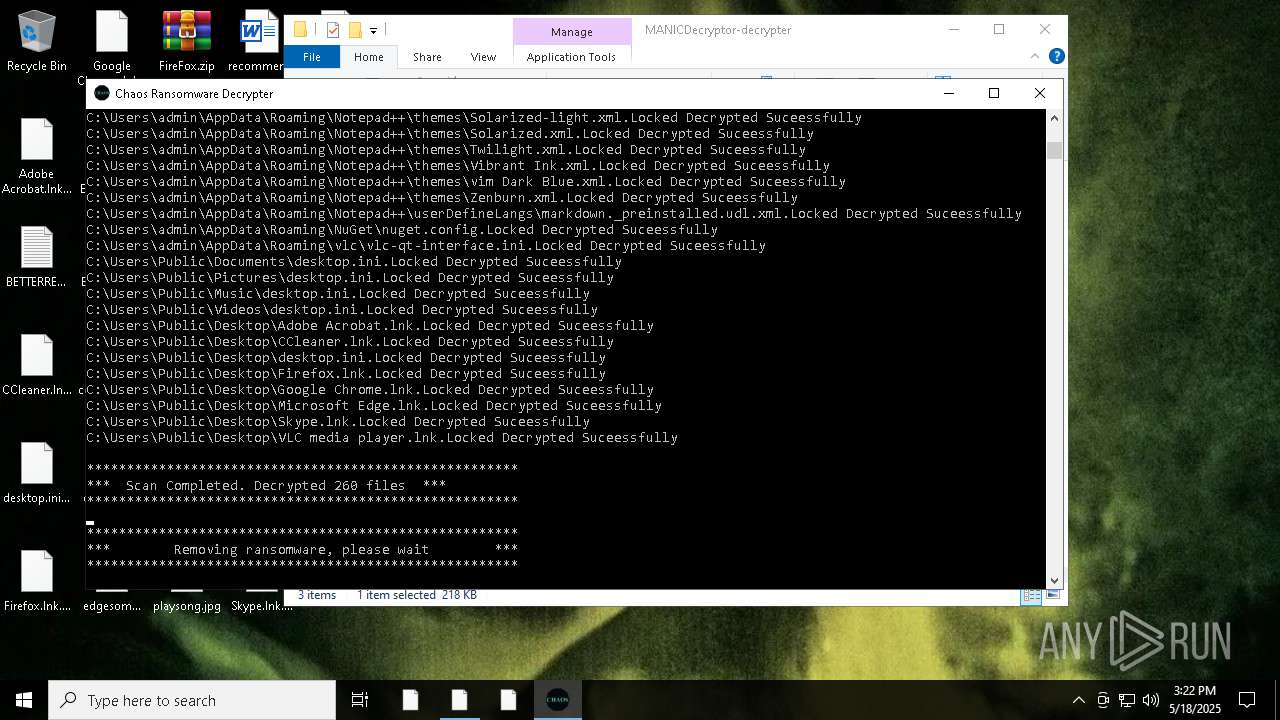Click the "3 items" status bar text
1280x720 pixels.
point(317,595)
